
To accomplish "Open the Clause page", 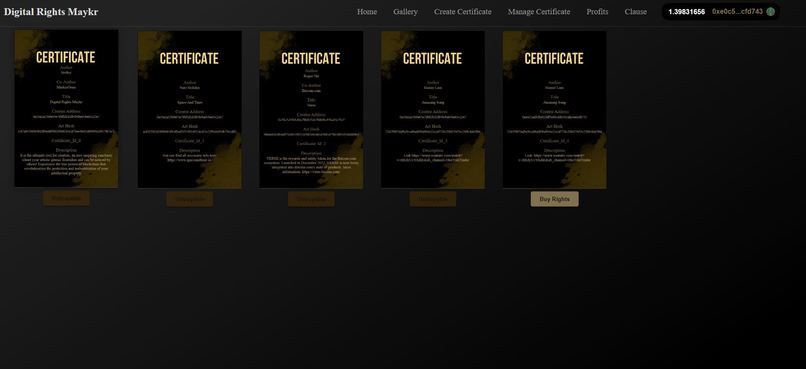I will click(x=635, y=12).
